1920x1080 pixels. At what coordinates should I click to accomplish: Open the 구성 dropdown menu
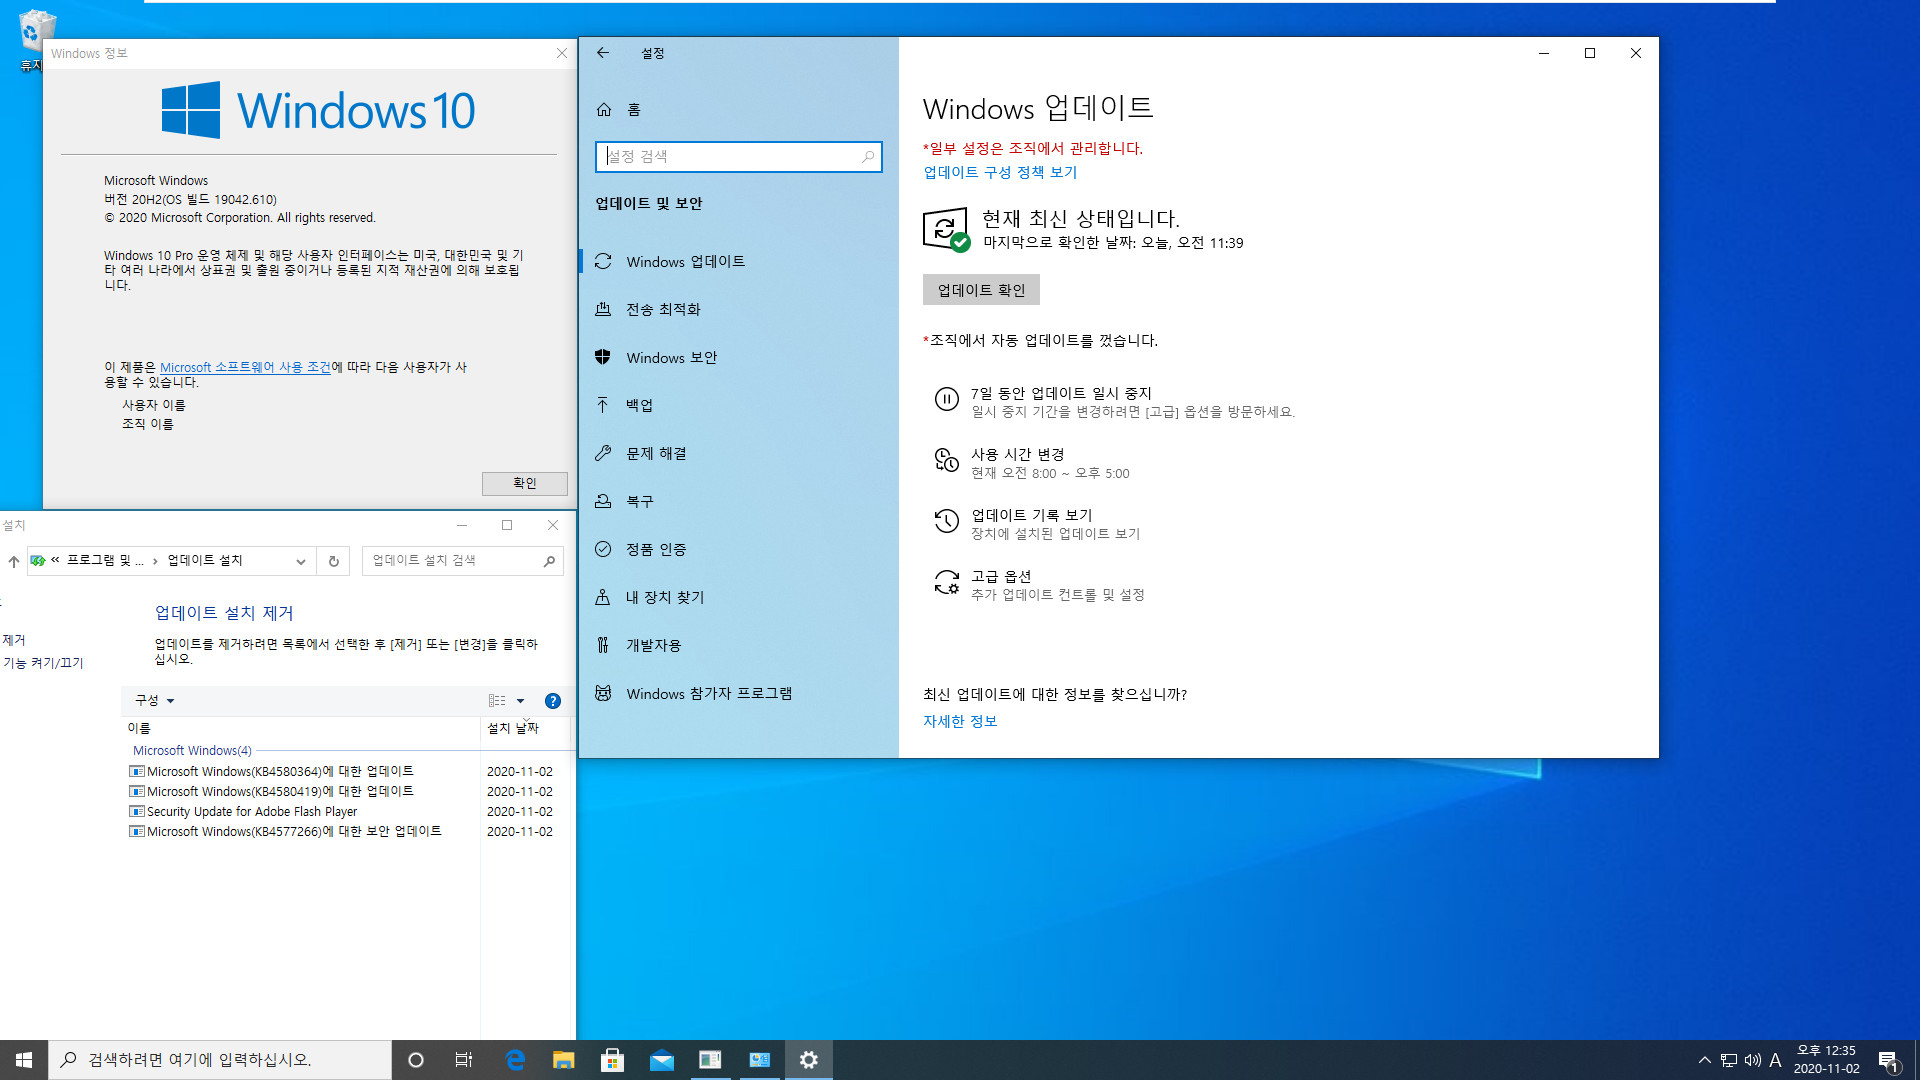[155, 701]
